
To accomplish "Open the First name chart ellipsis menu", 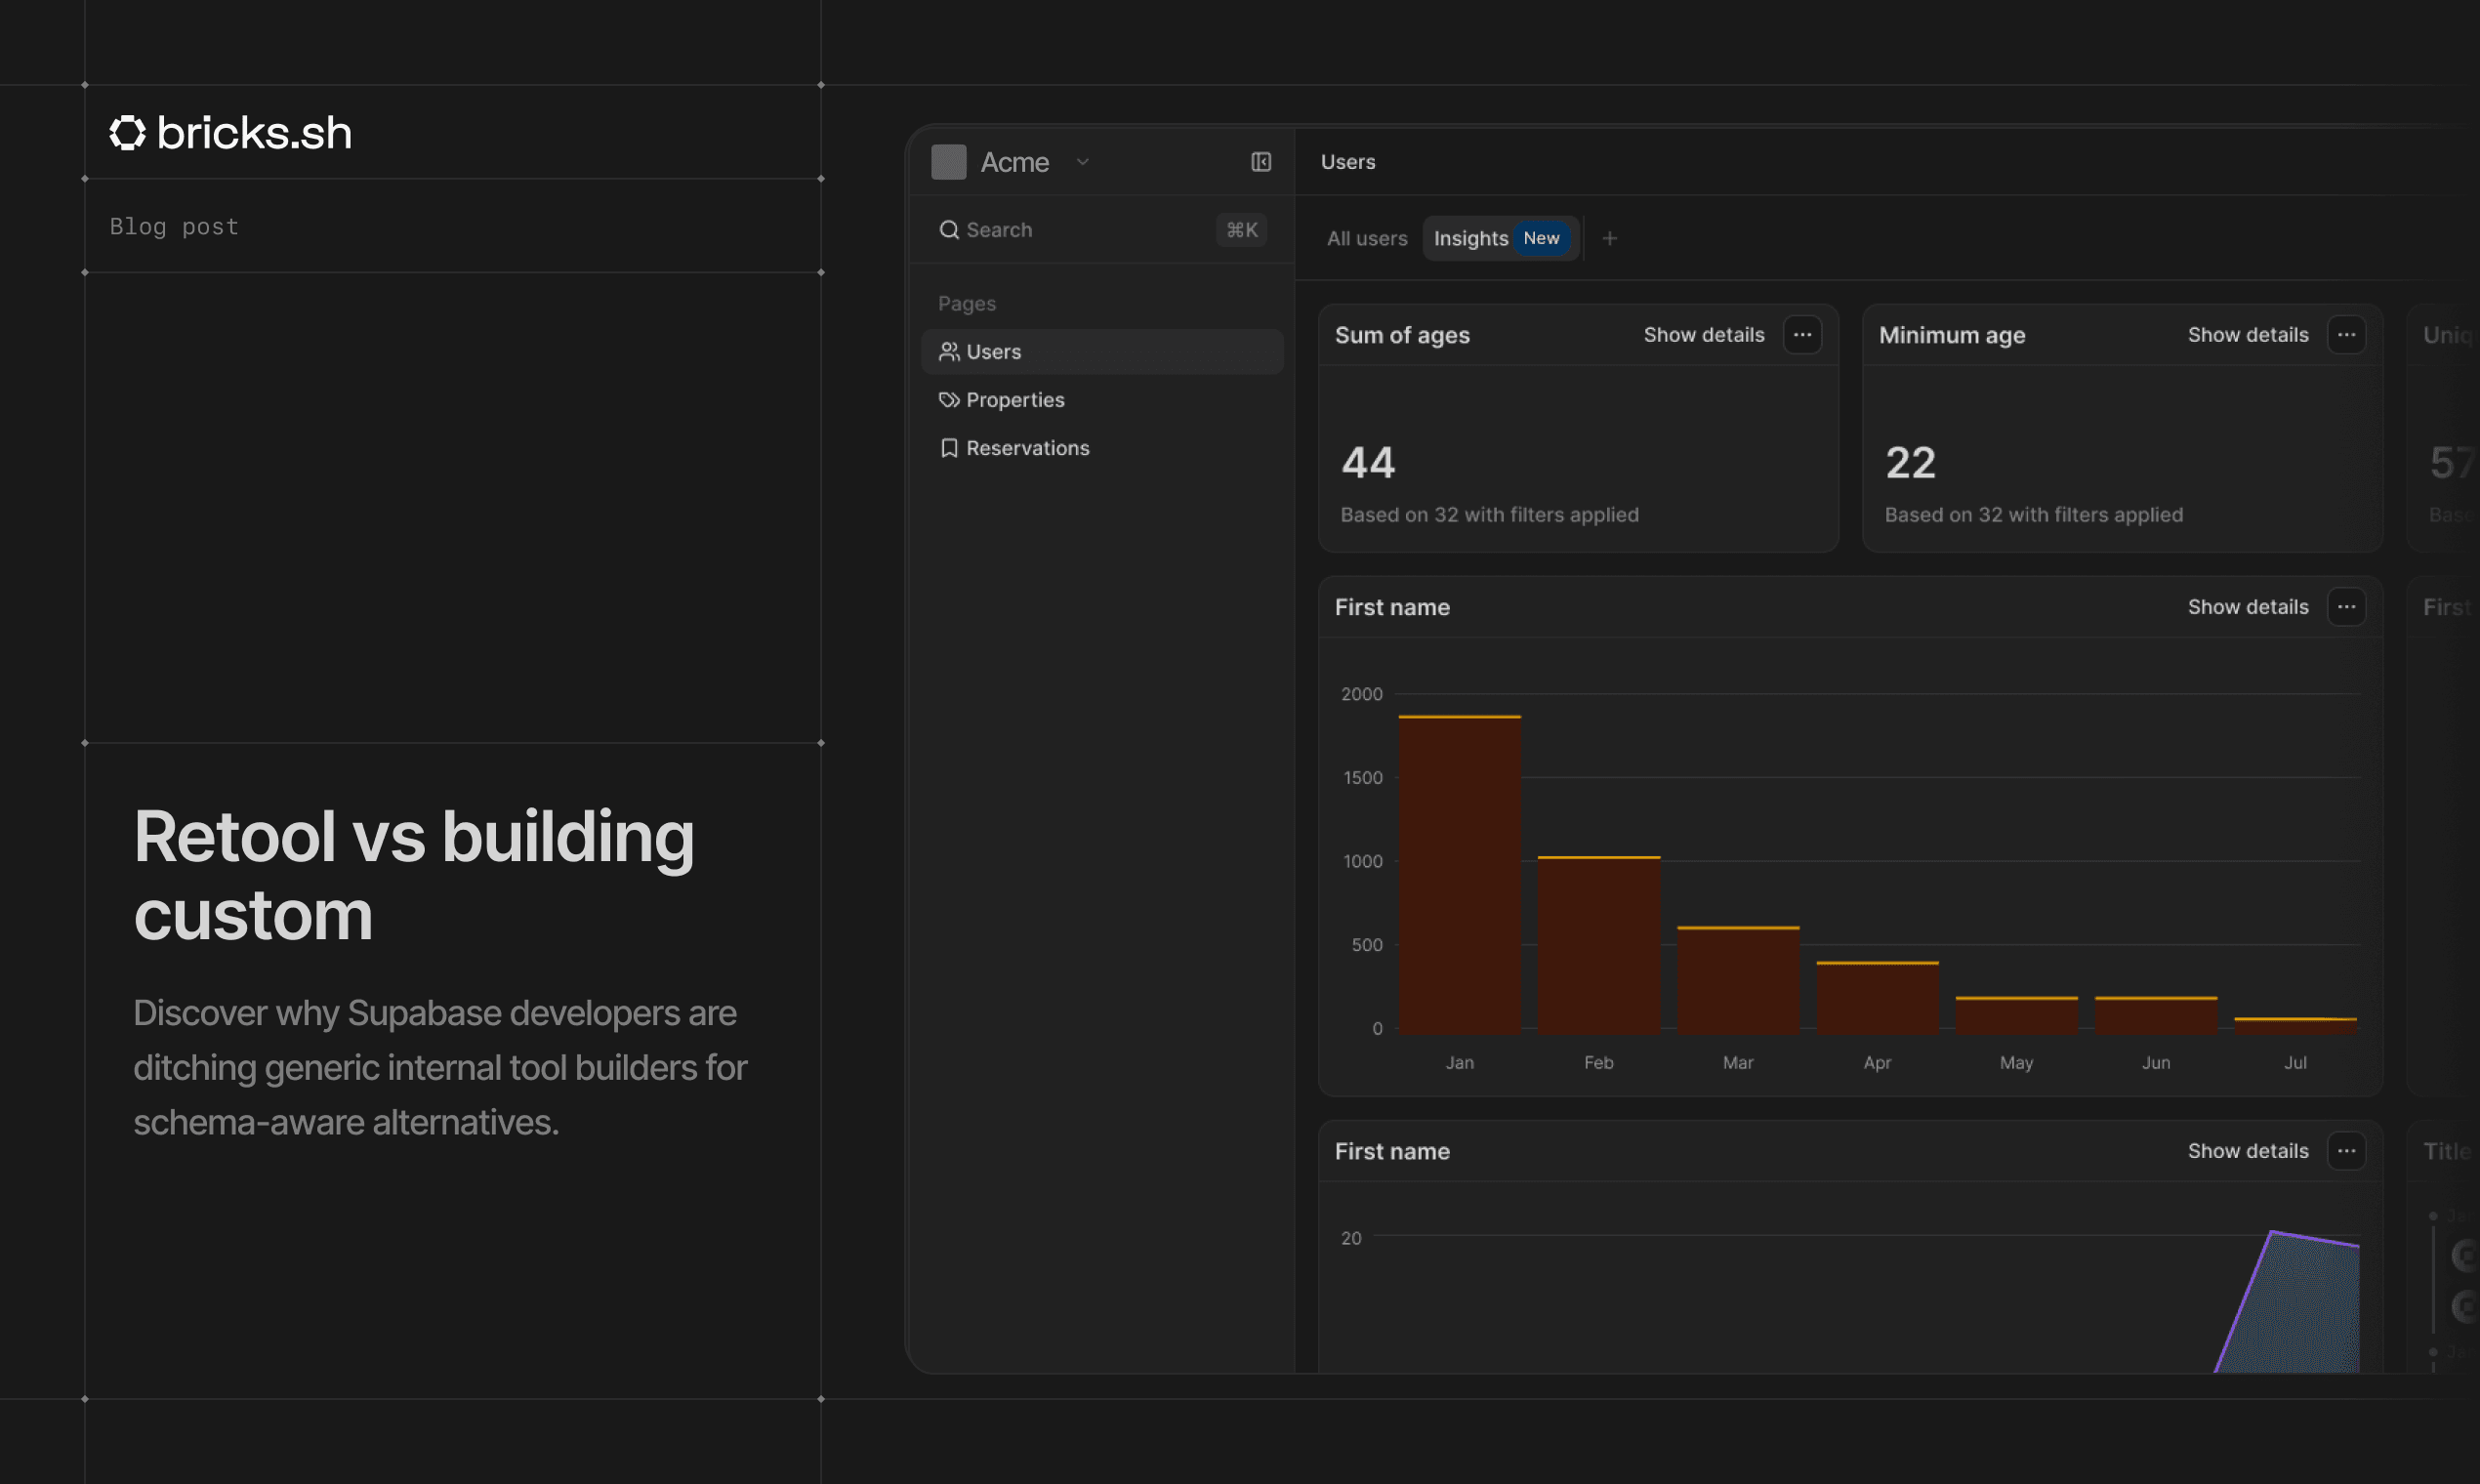I will click(2347, 606).
